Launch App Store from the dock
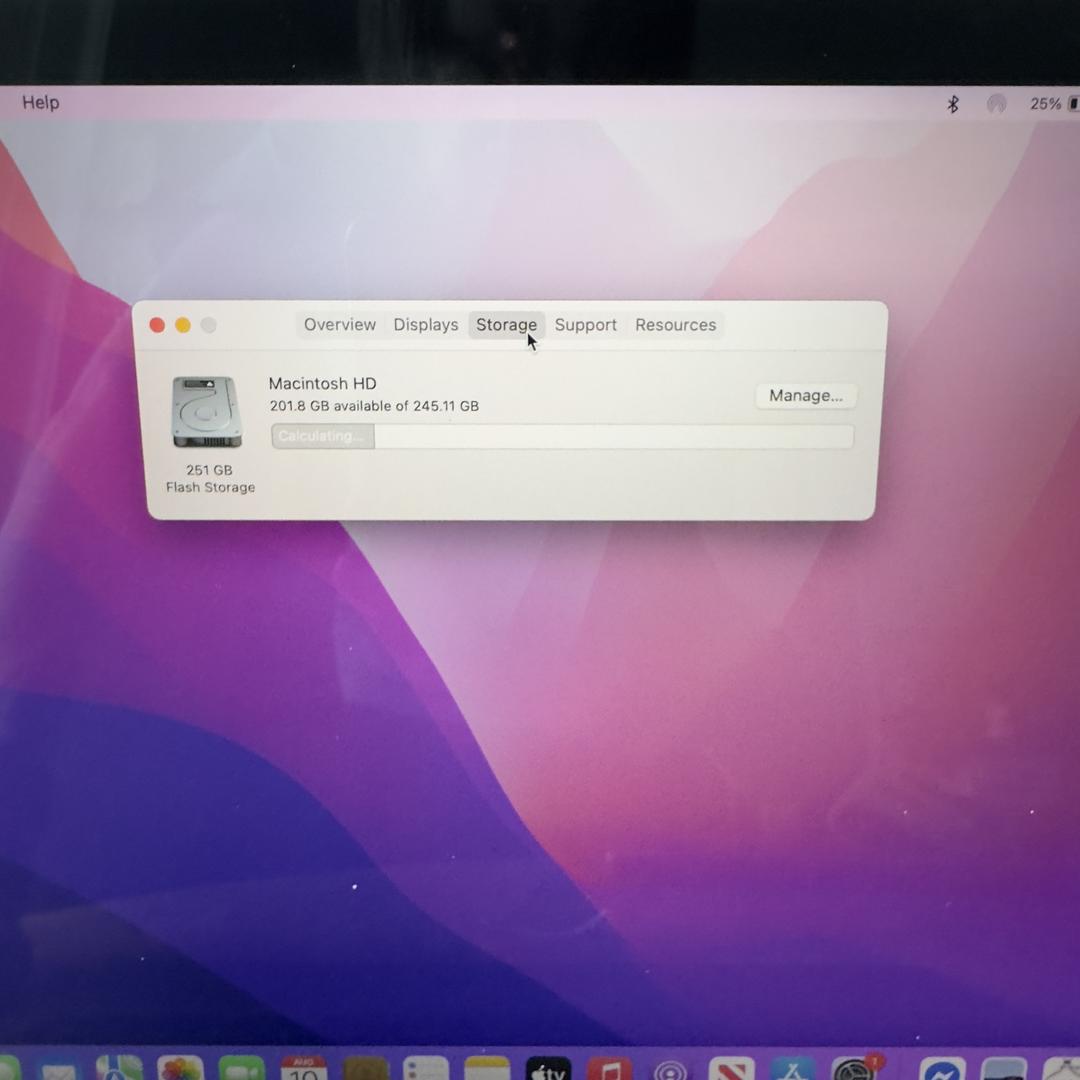The image size is (1080, 1080). click(x=793, y=1068)
